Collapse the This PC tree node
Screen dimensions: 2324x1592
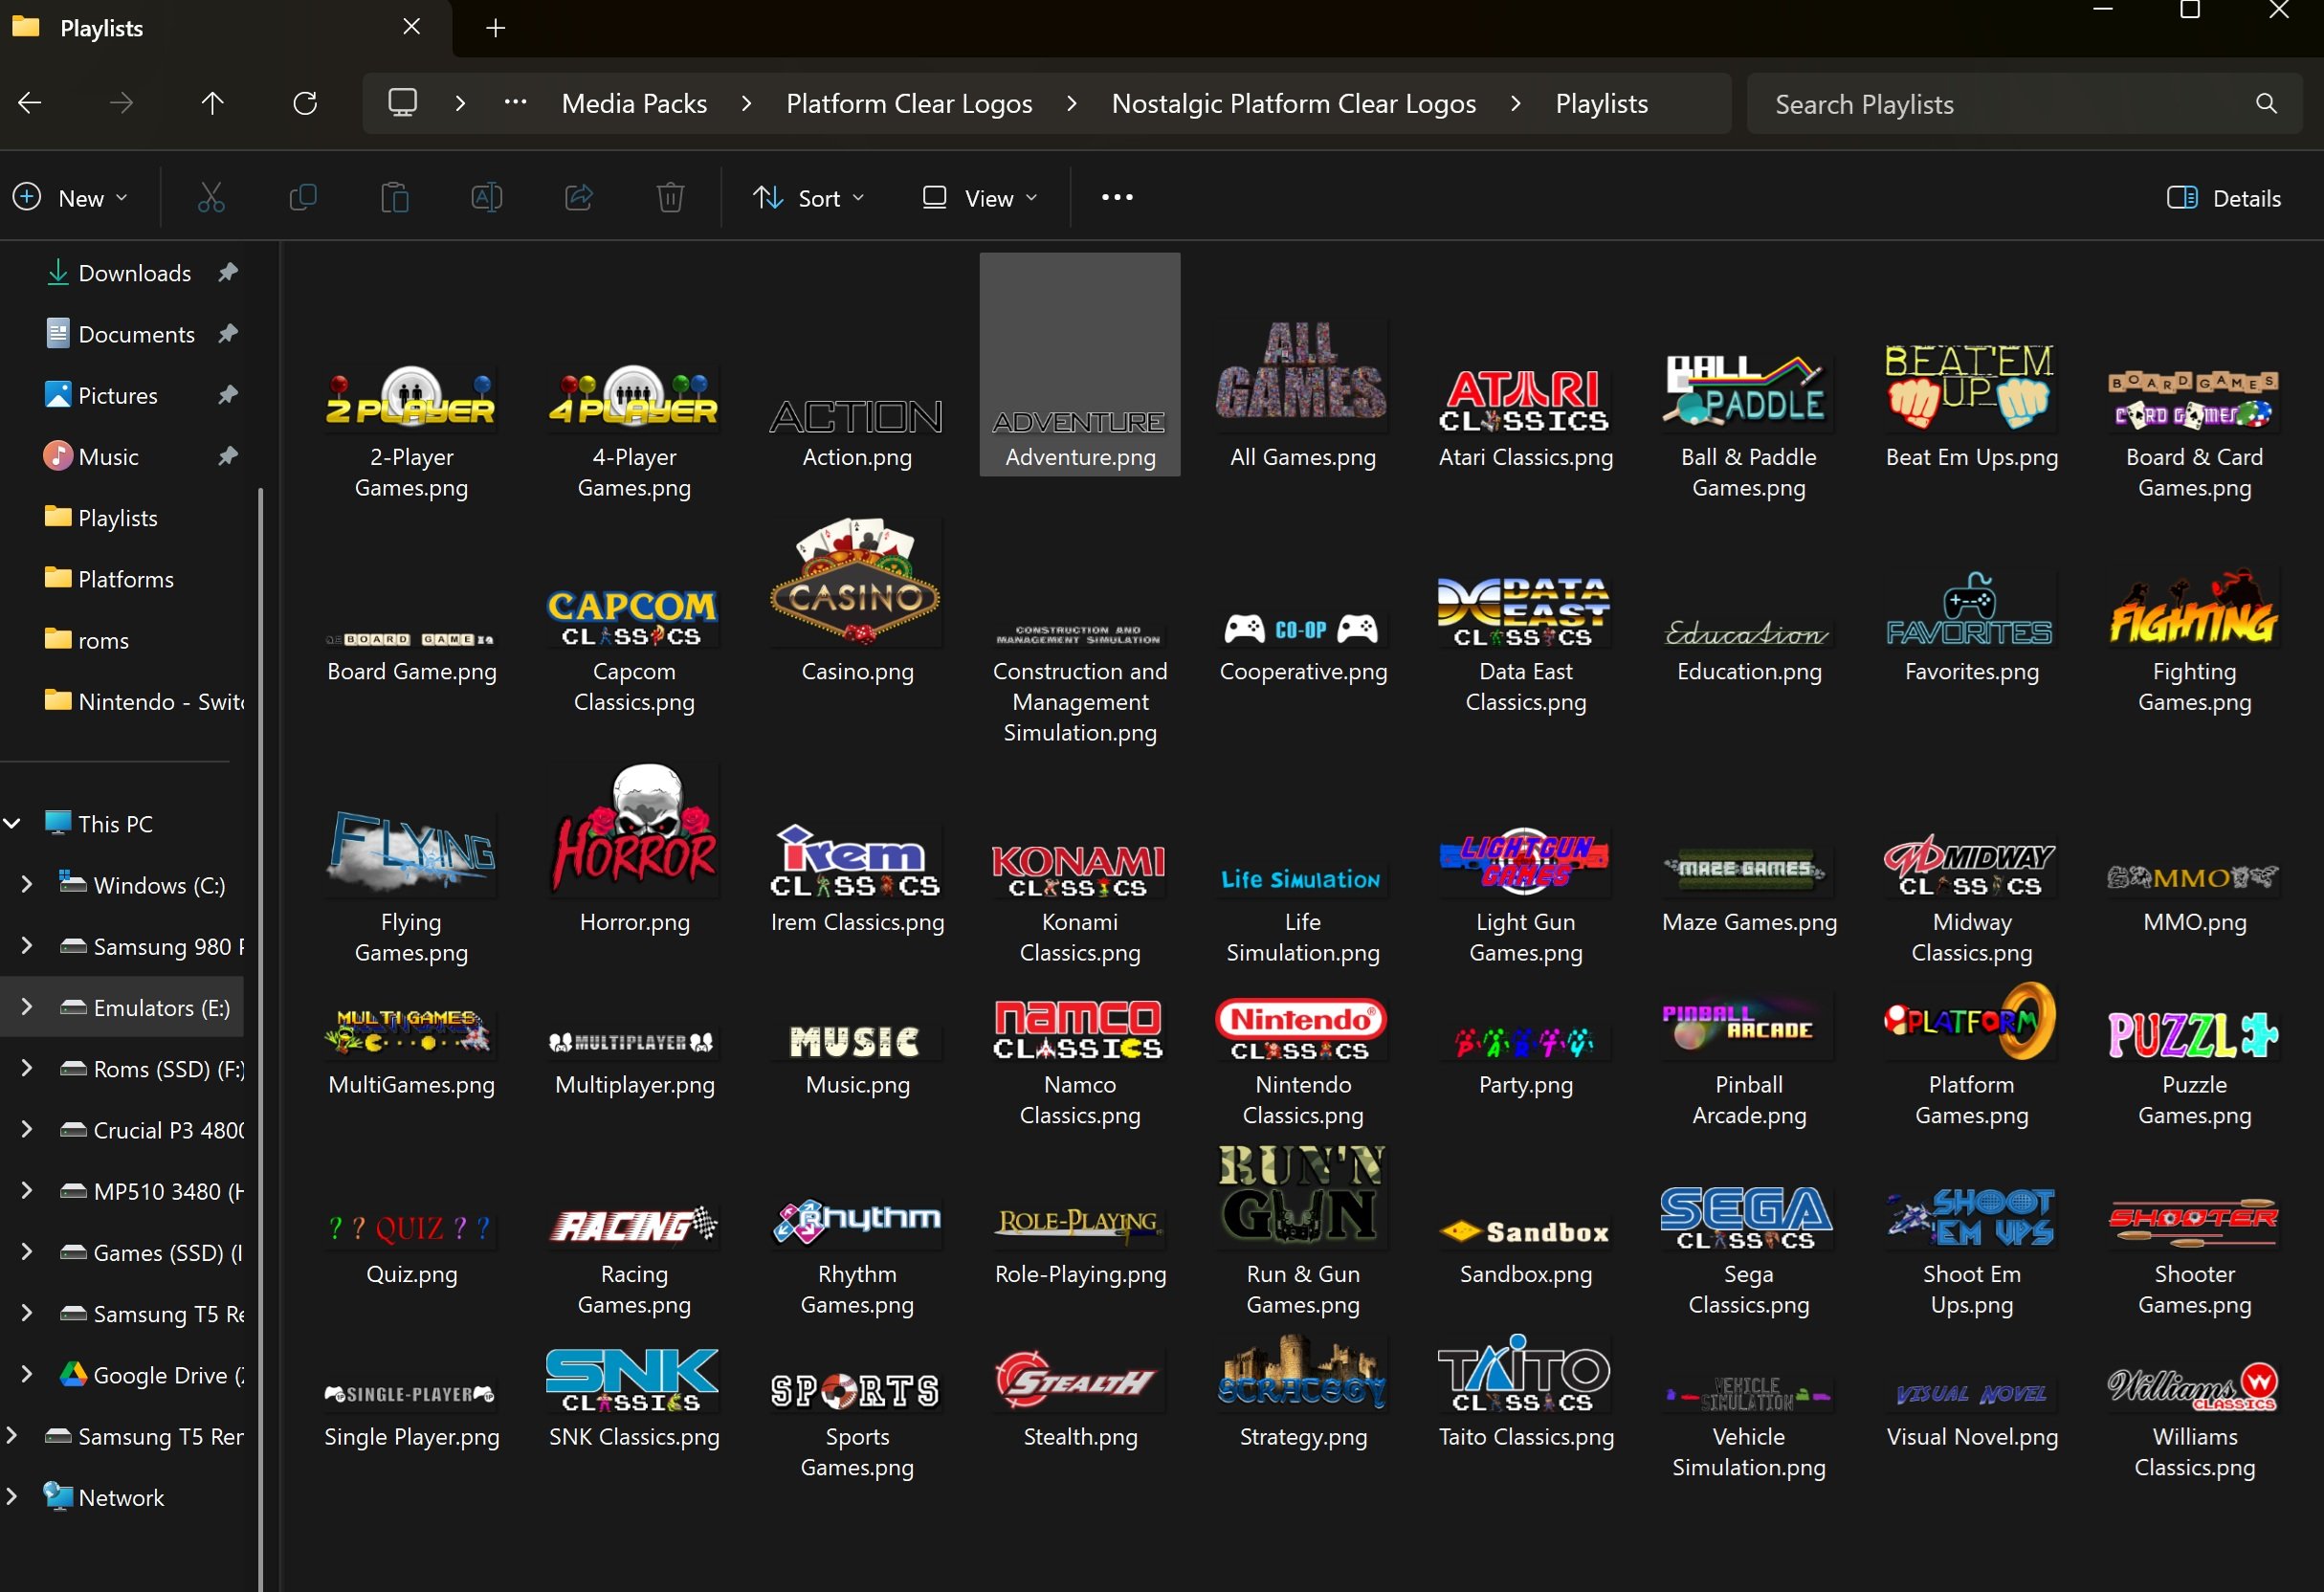coord(12,824)
